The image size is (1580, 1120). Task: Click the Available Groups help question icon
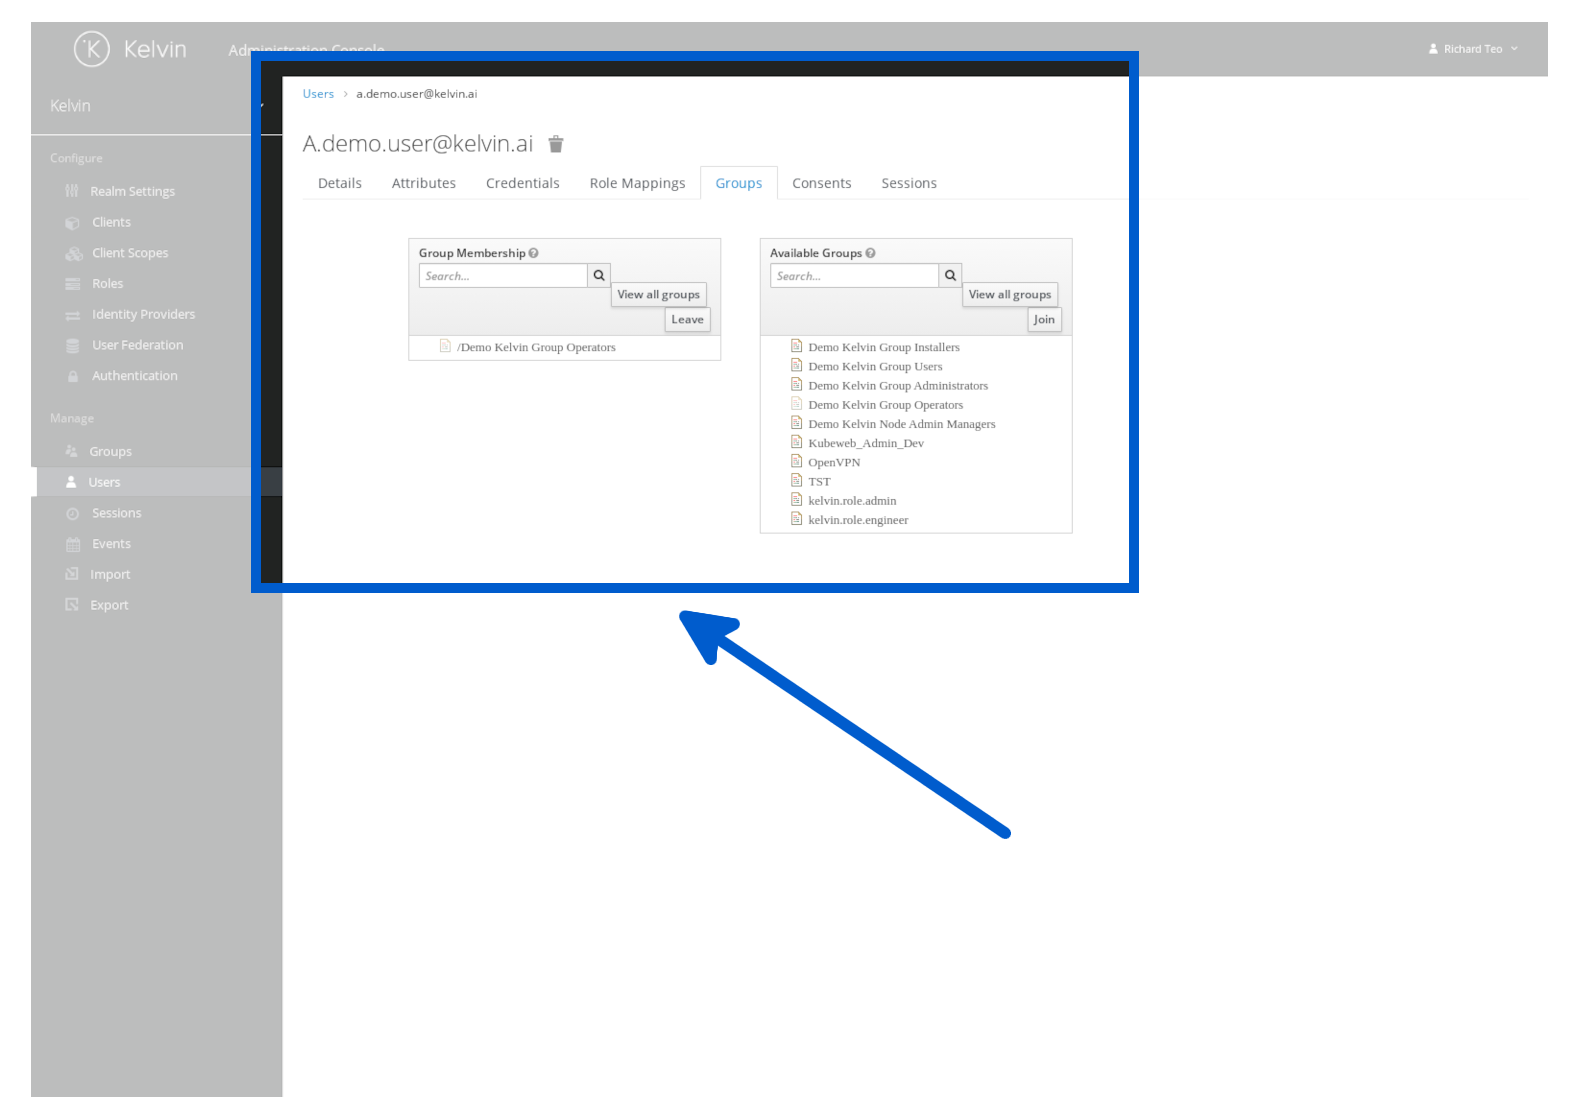pos(871,254)
